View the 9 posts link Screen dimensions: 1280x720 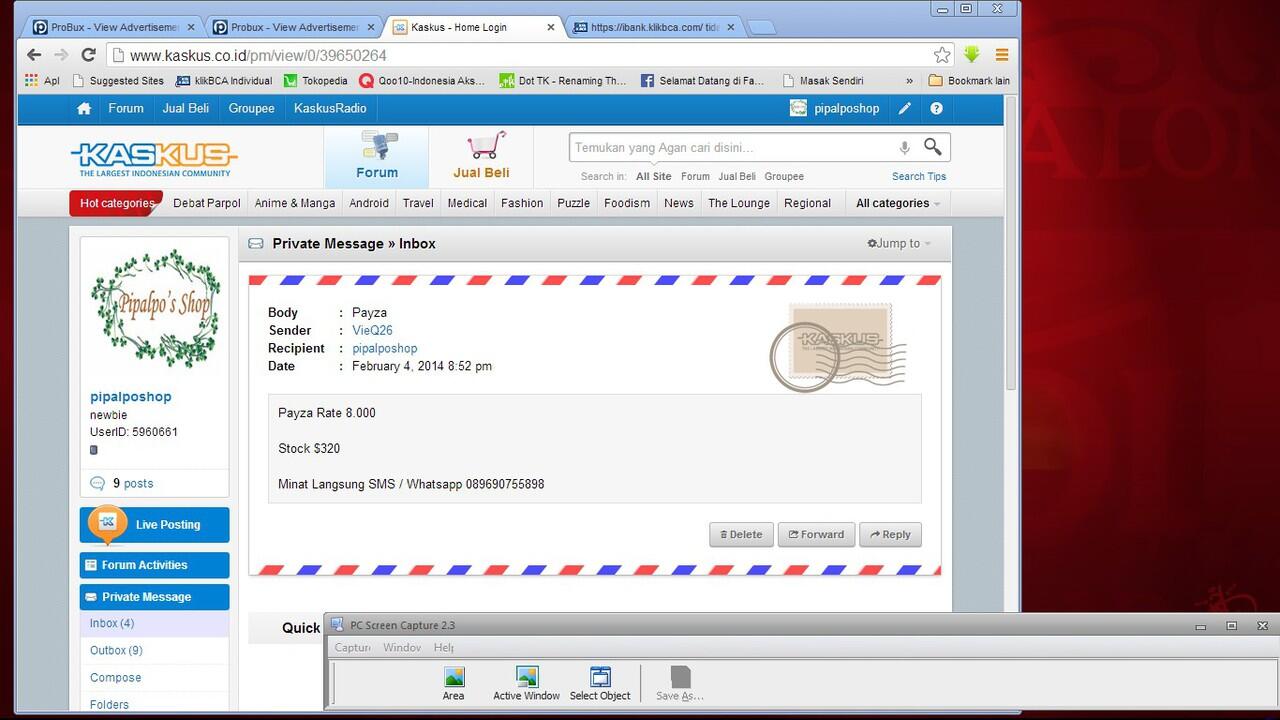tap(133, 484)
